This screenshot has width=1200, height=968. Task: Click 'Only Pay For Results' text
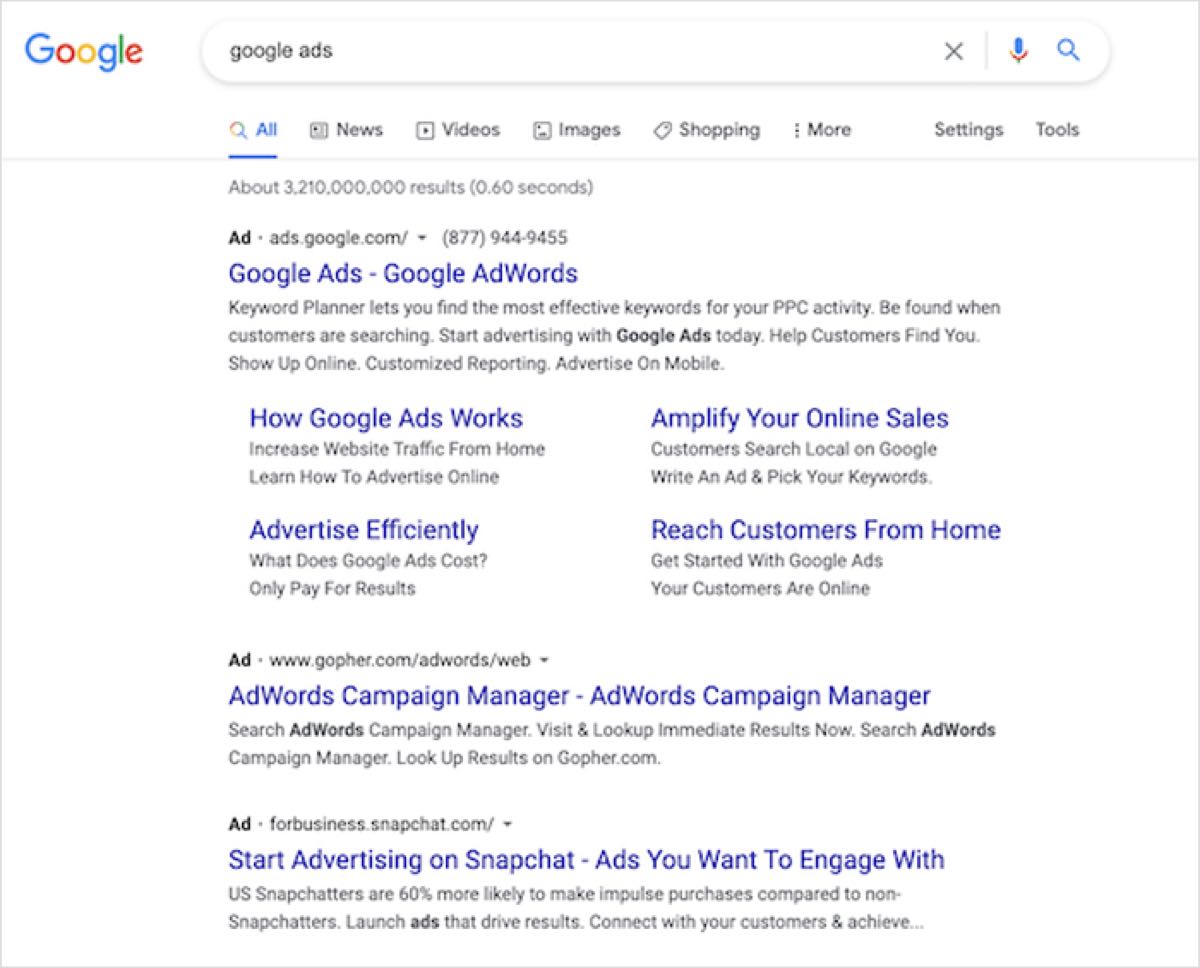point(332,588)
